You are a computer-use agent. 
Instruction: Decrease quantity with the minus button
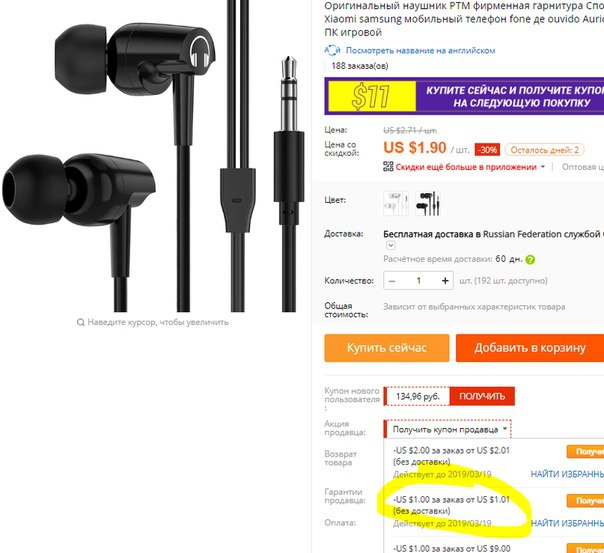(392, 281)
